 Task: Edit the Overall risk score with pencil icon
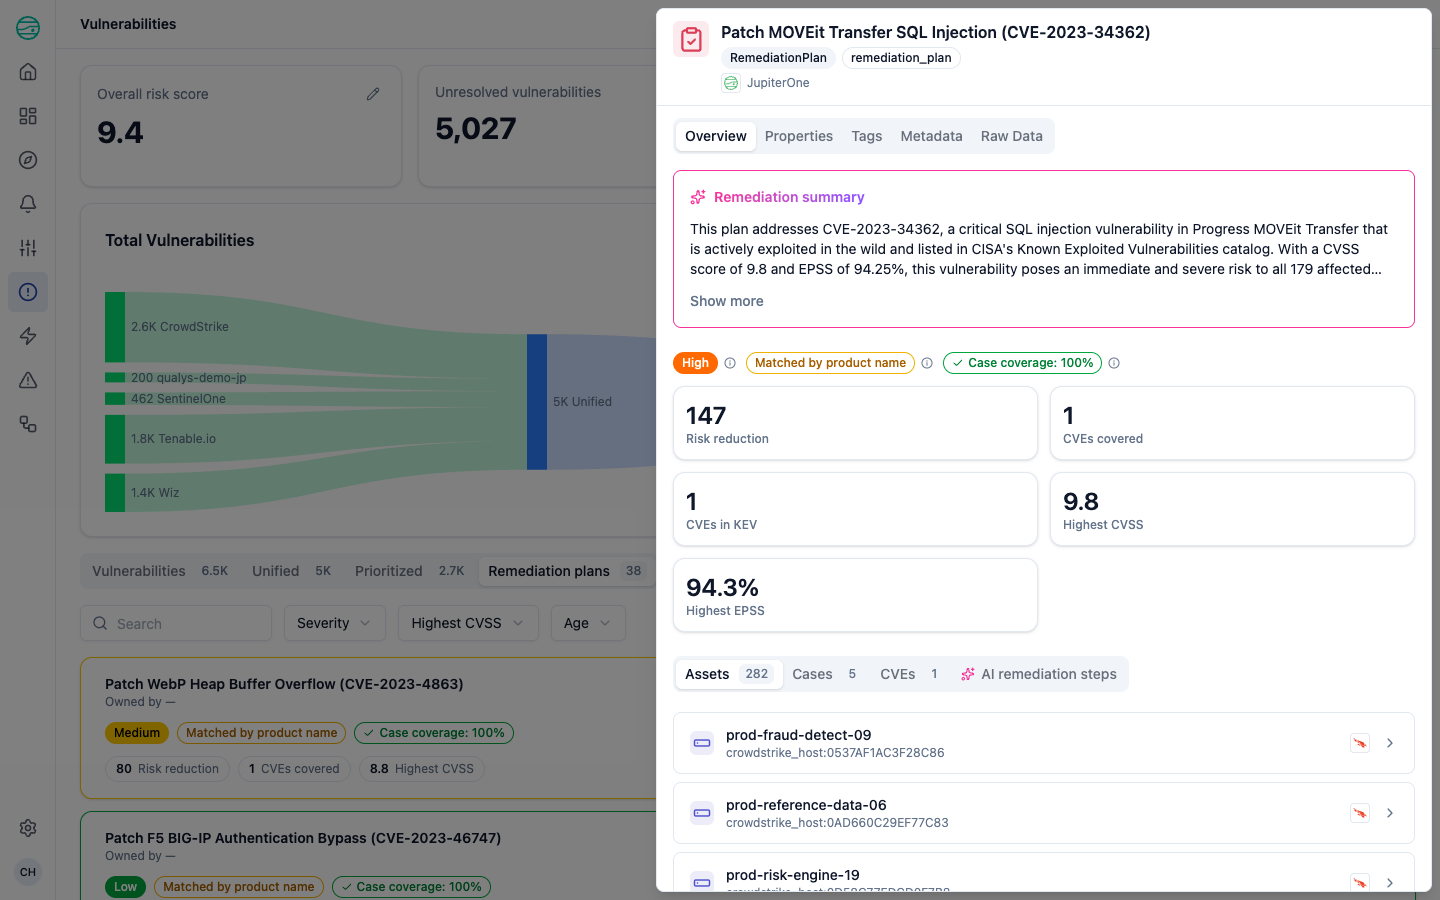pyautogui.click(x=373, y=94)
